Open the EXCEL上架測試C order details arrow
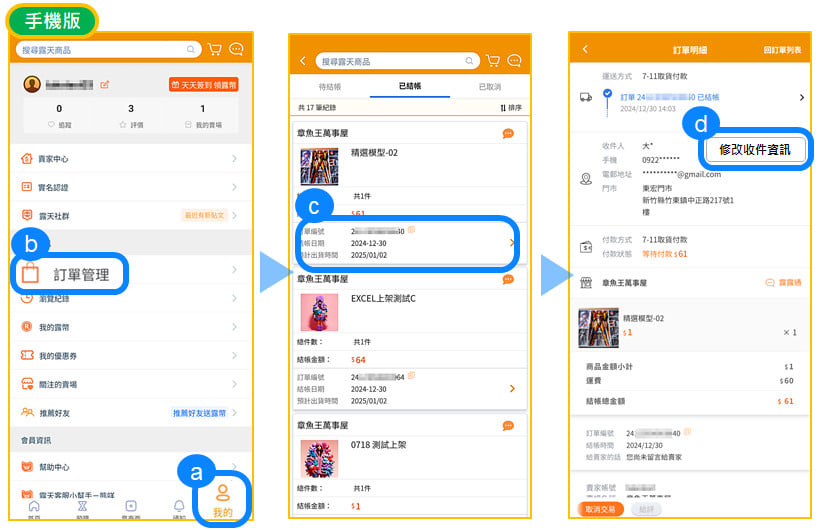 512,388
